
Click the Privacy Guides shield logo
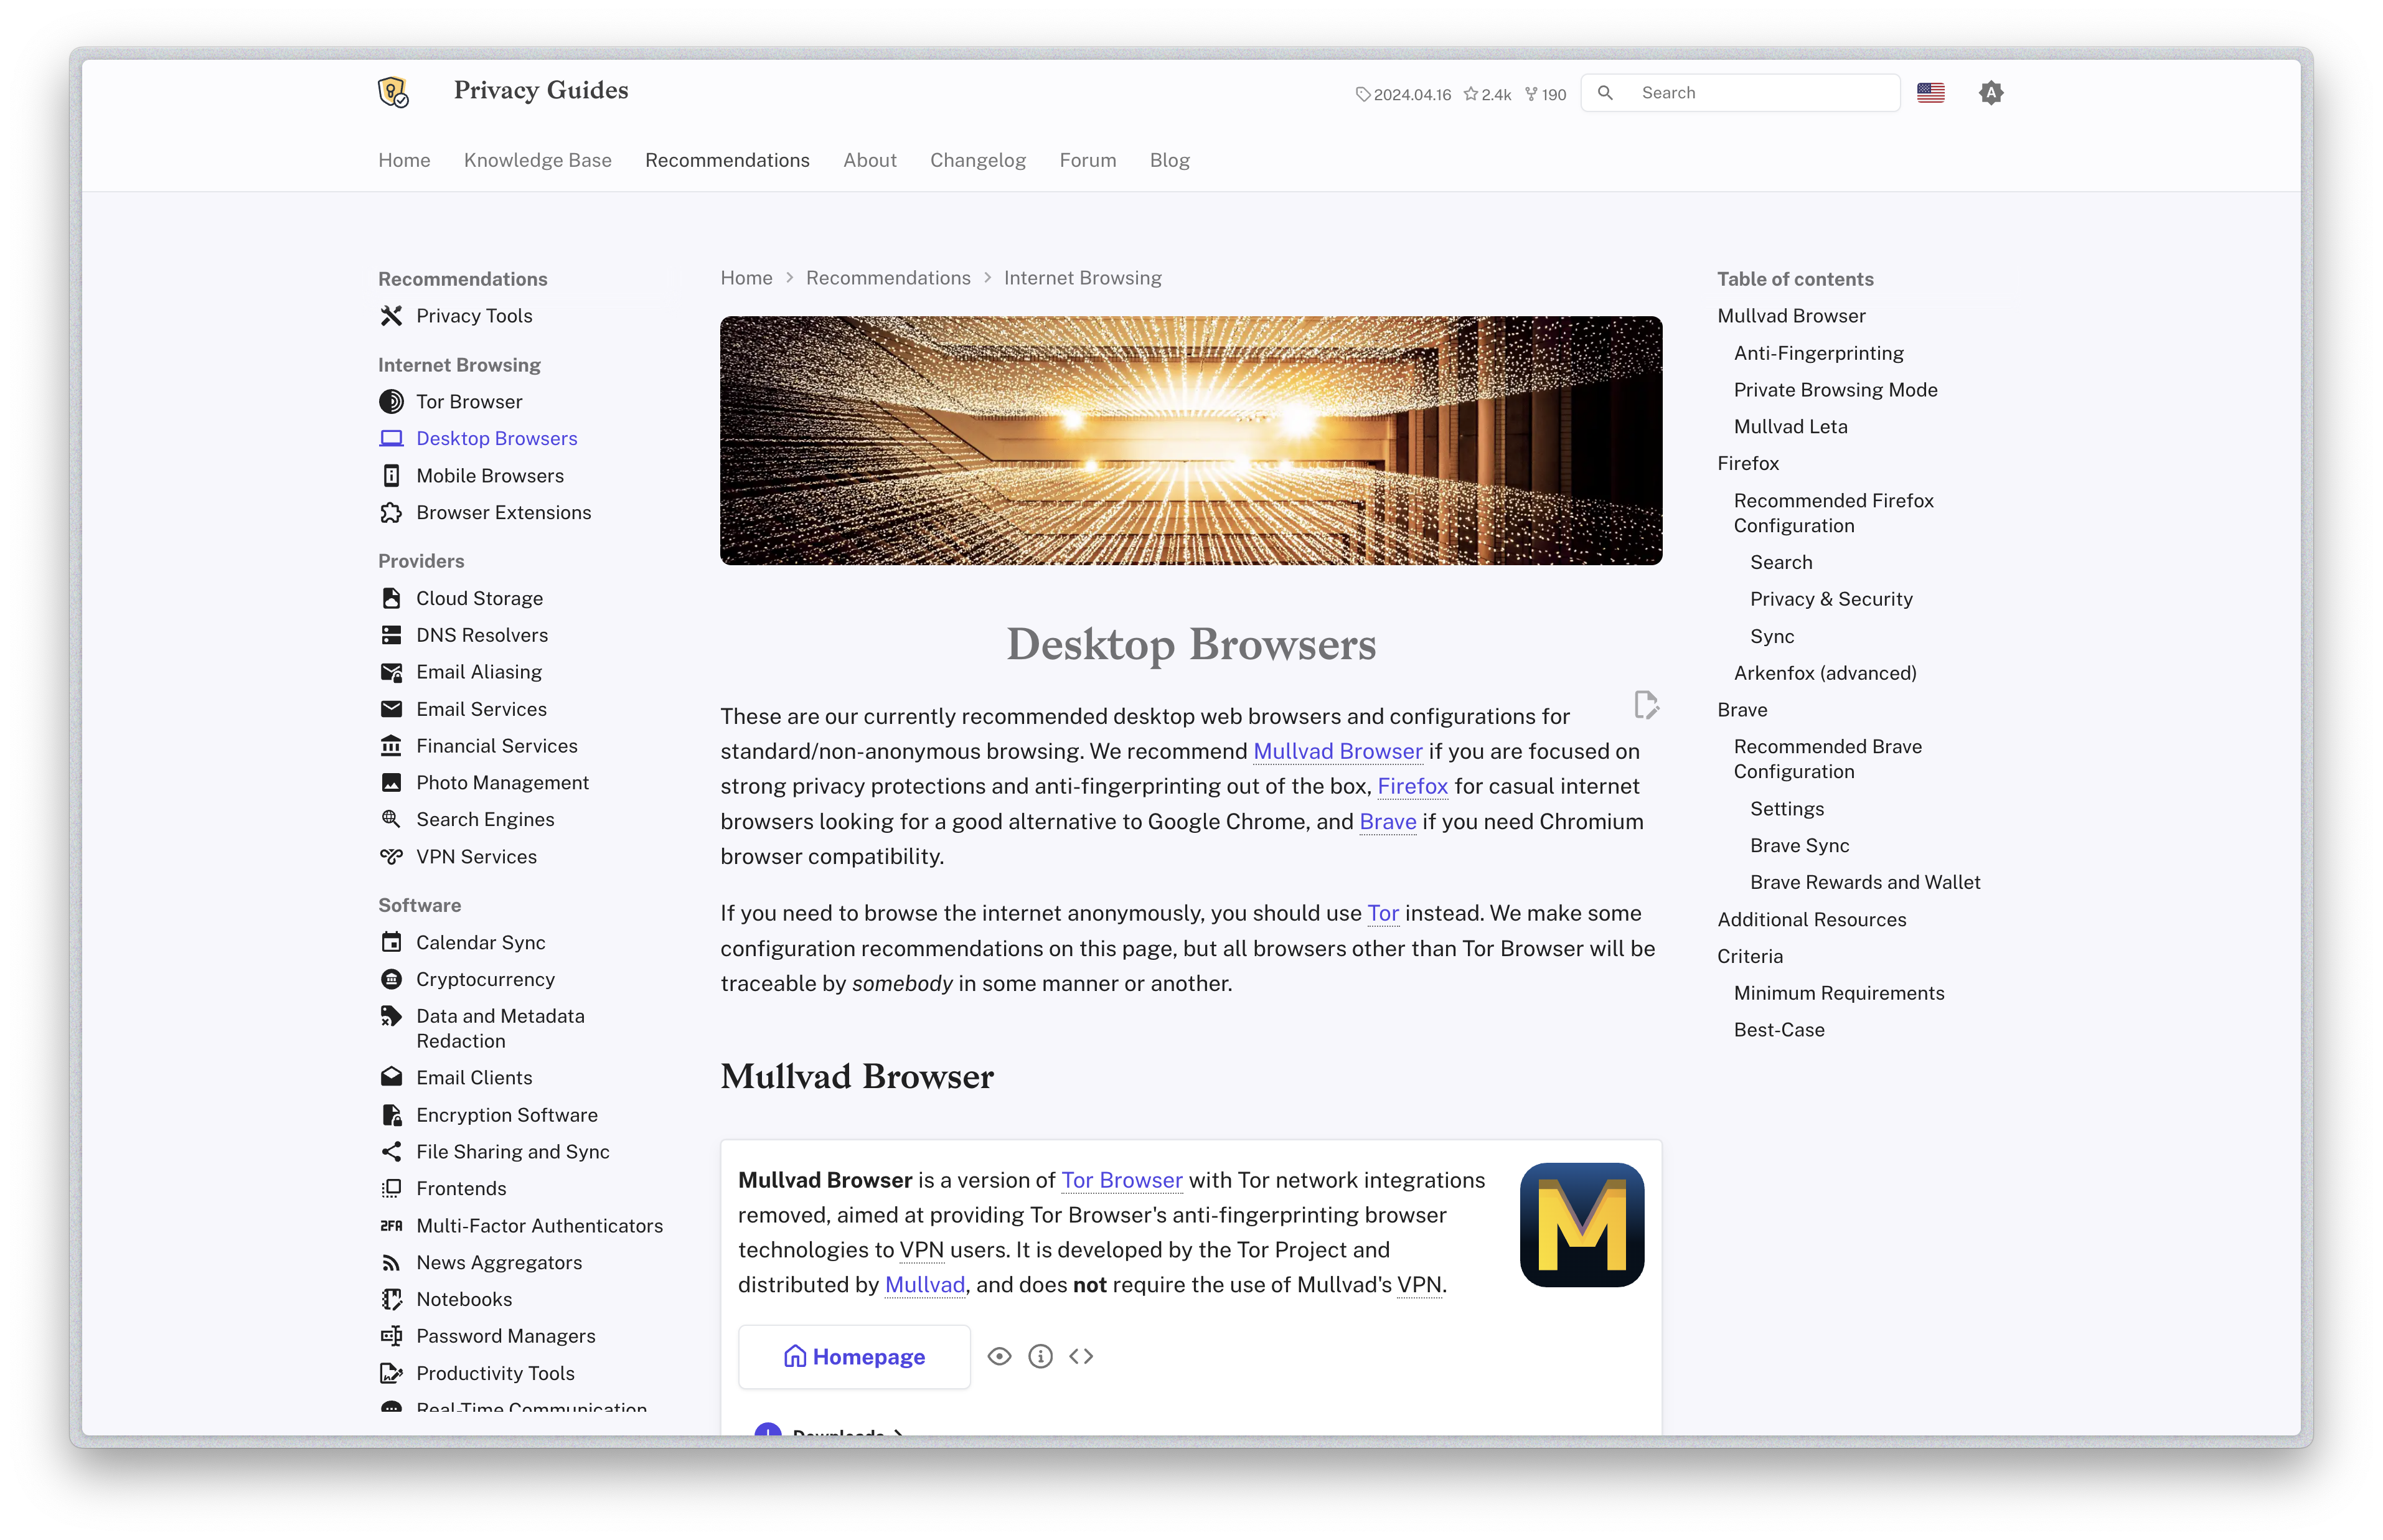393,92
